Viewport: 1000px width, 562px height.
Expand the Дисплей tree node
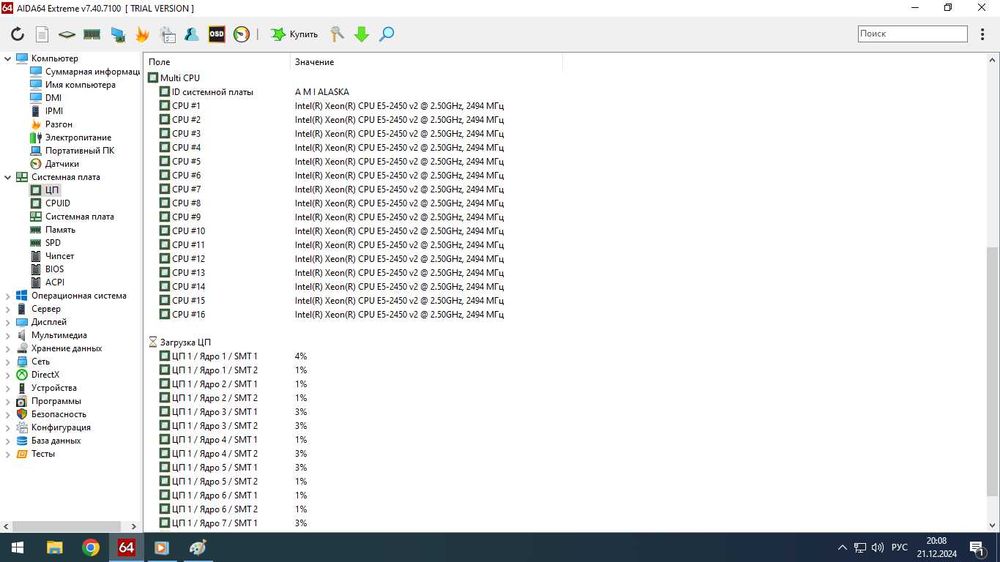(8, 322)
